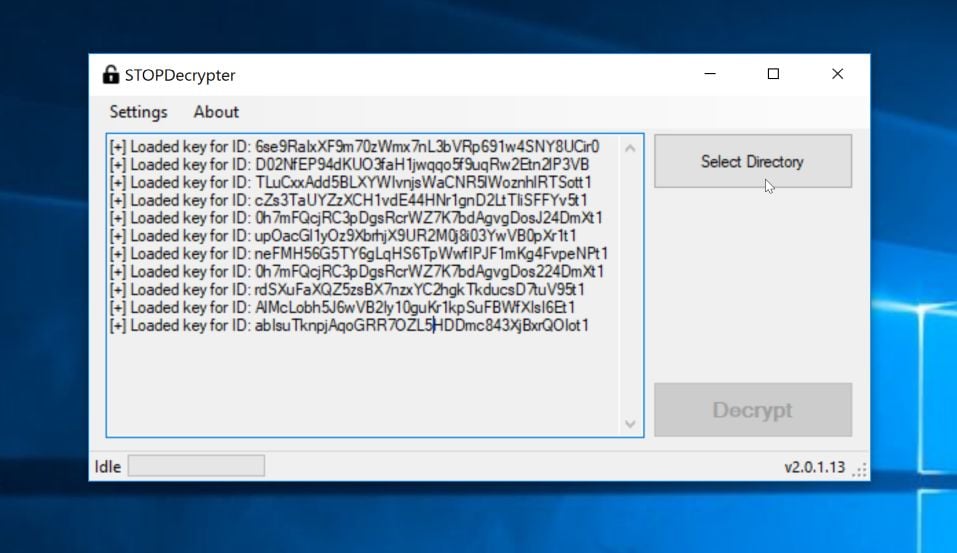
Task: Click the log scrollbar down arrow
Action: [x=630, y=423]
